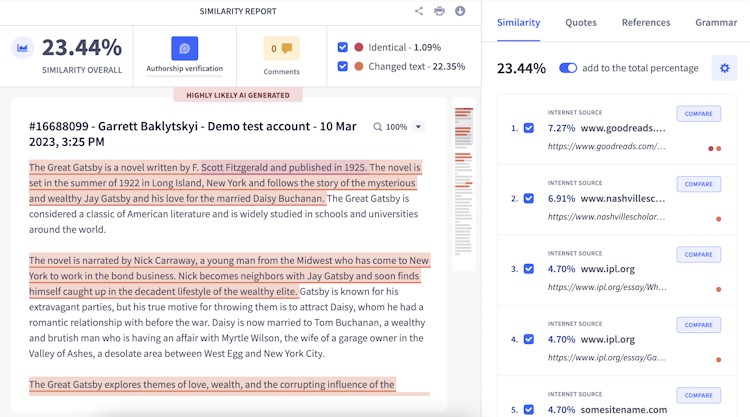The height and width of the screenshot is (417, 750).
Task: Compare with the nashvillescholar source
Action: 698,184
